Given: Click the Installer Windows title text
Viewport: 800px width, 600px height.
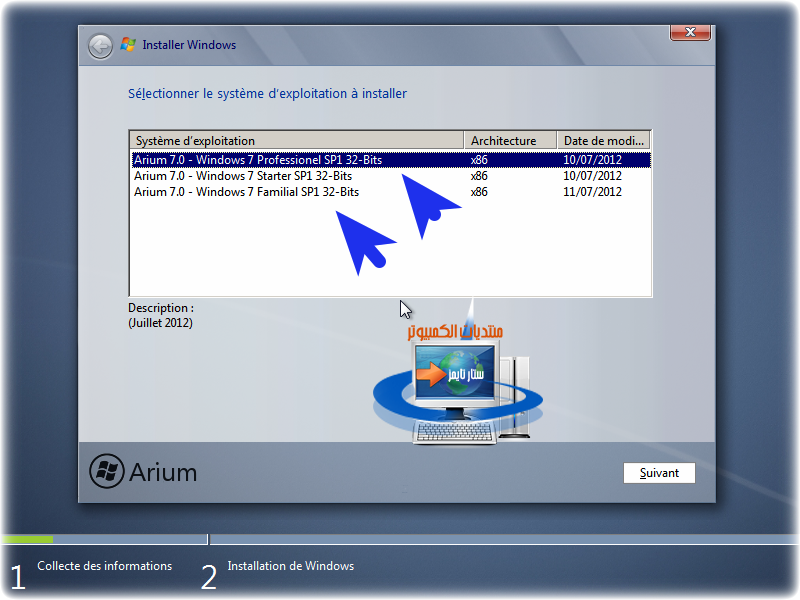Looking at the screenshot, I should [x=189, y=45].
